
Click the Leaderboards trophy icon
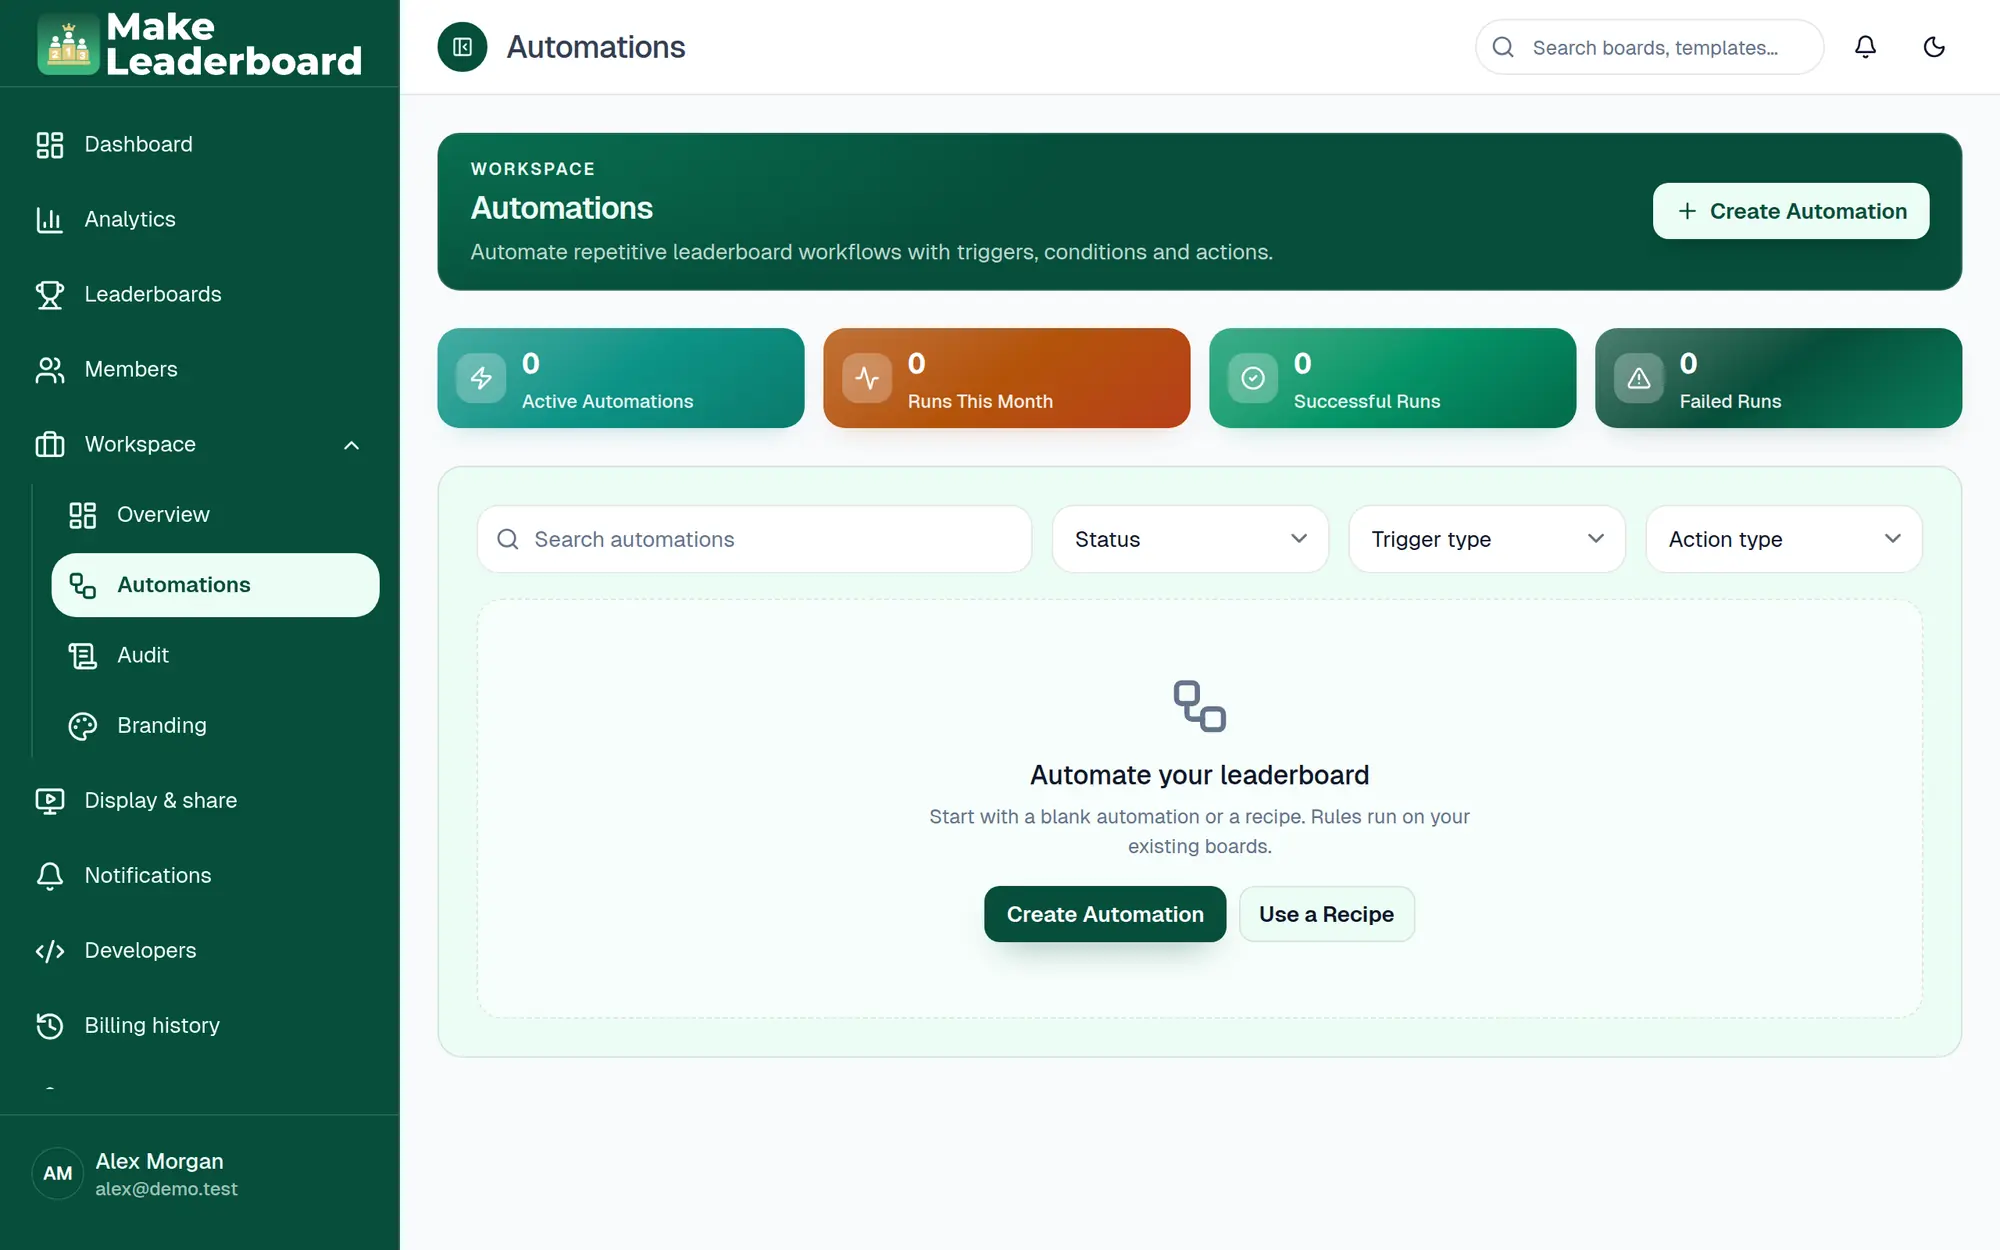[x=50, y=295]
